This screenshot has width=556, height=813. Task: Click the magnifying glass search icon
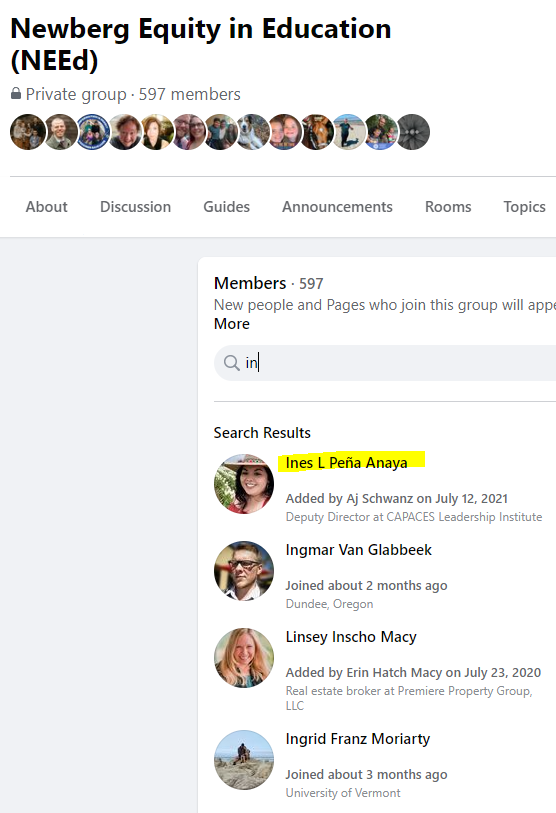pos(231,363)
